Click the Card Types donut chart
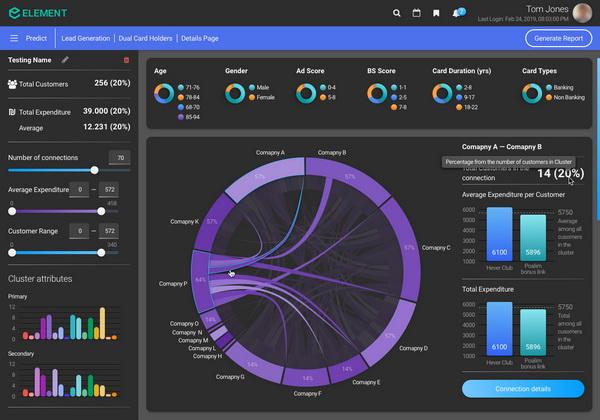 tap(531, 93)
